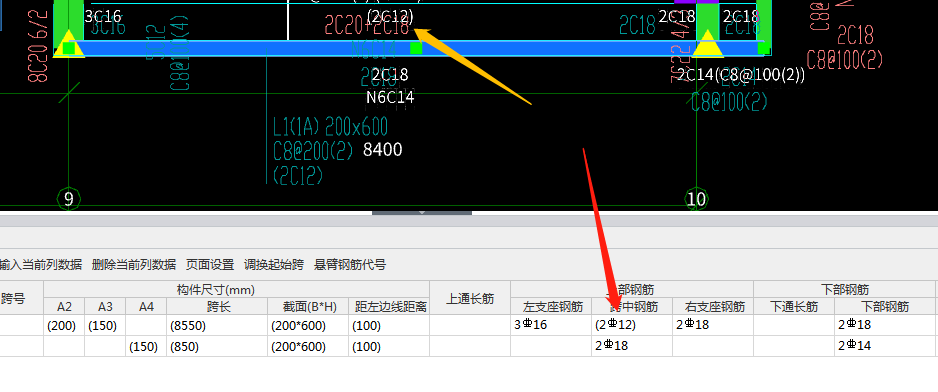Click the 下通长筋 column header
Image resolution: width=938 pixels, height=392 pixels.
point(794,307)
